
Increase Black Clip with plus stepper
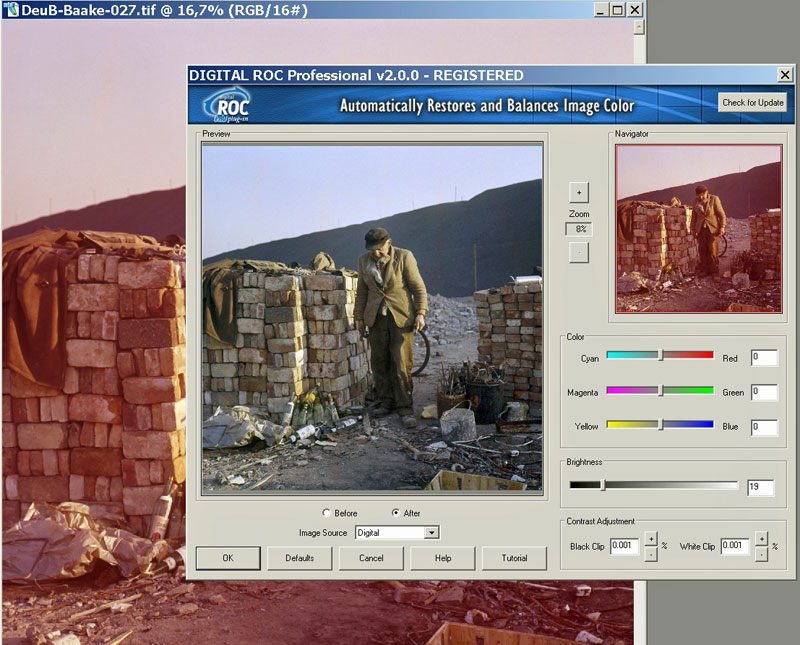650,539
